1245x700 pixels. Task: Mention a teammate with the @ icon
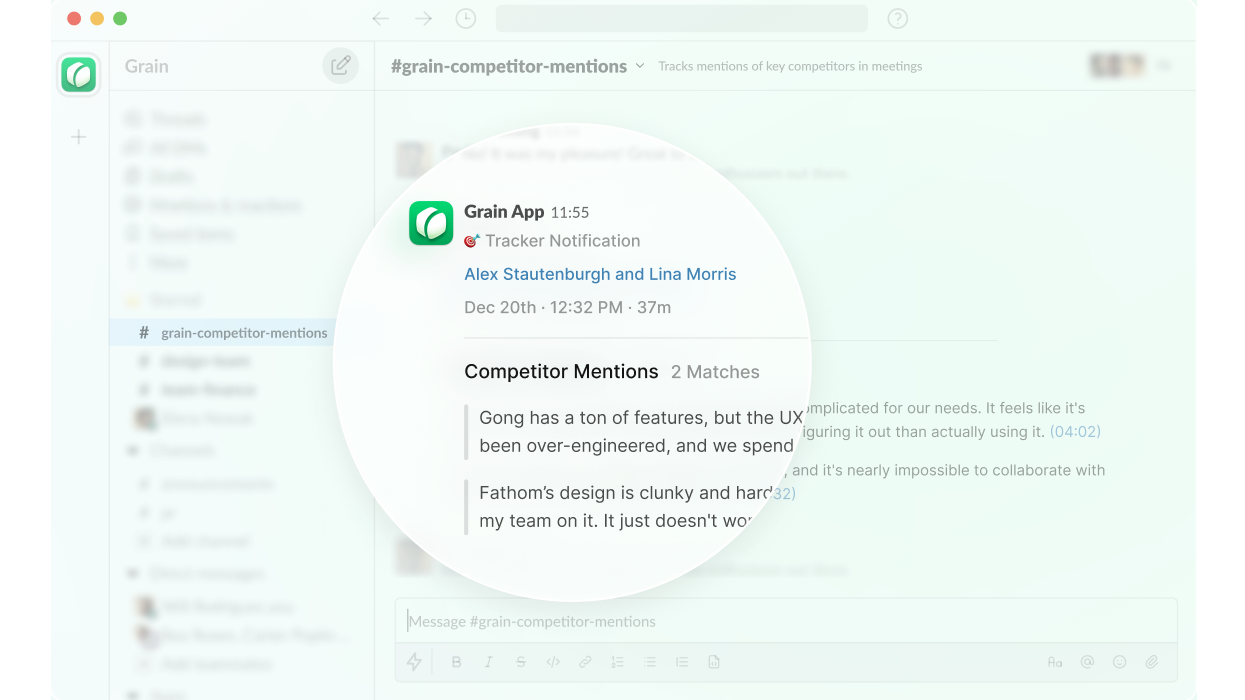tap(1087, 661)
